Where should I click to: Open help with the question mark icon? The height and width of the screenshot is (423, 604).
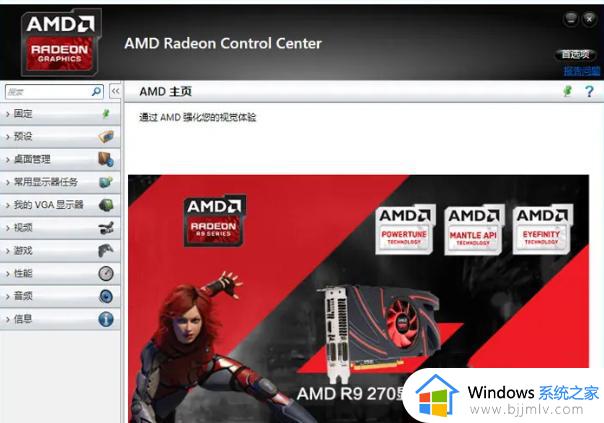coord(589,91)
